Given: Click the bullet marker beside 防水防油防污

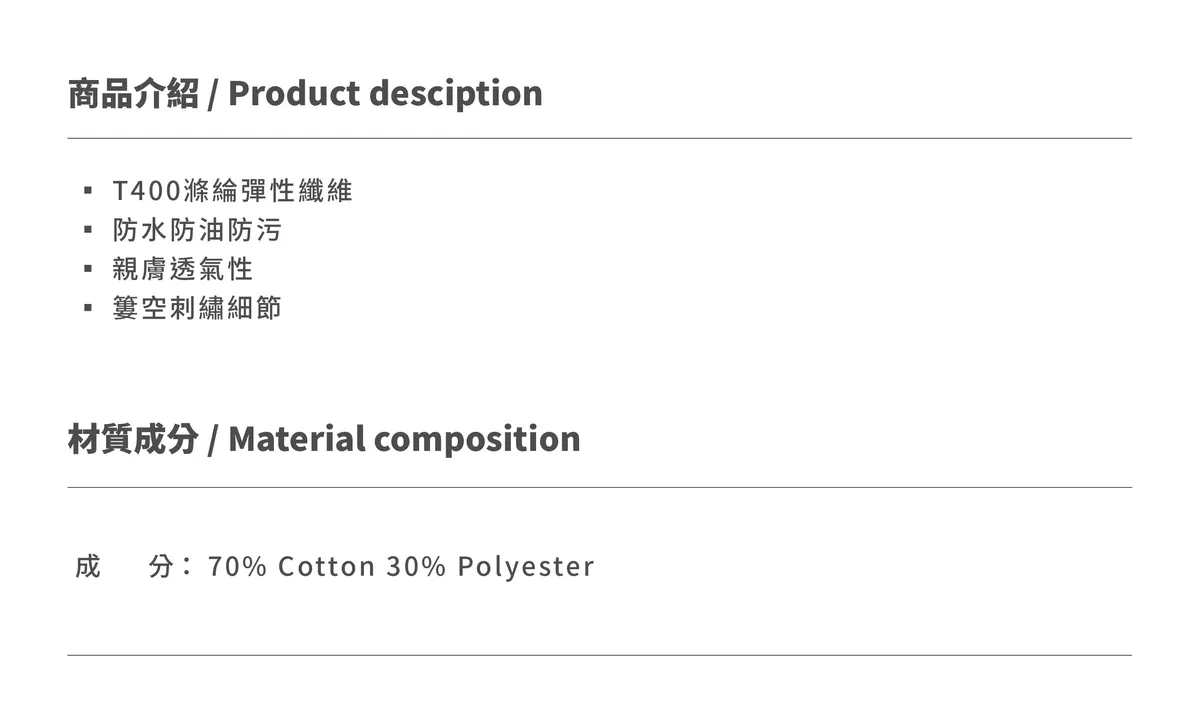Looking at the screenshot, I should point(88,230).
